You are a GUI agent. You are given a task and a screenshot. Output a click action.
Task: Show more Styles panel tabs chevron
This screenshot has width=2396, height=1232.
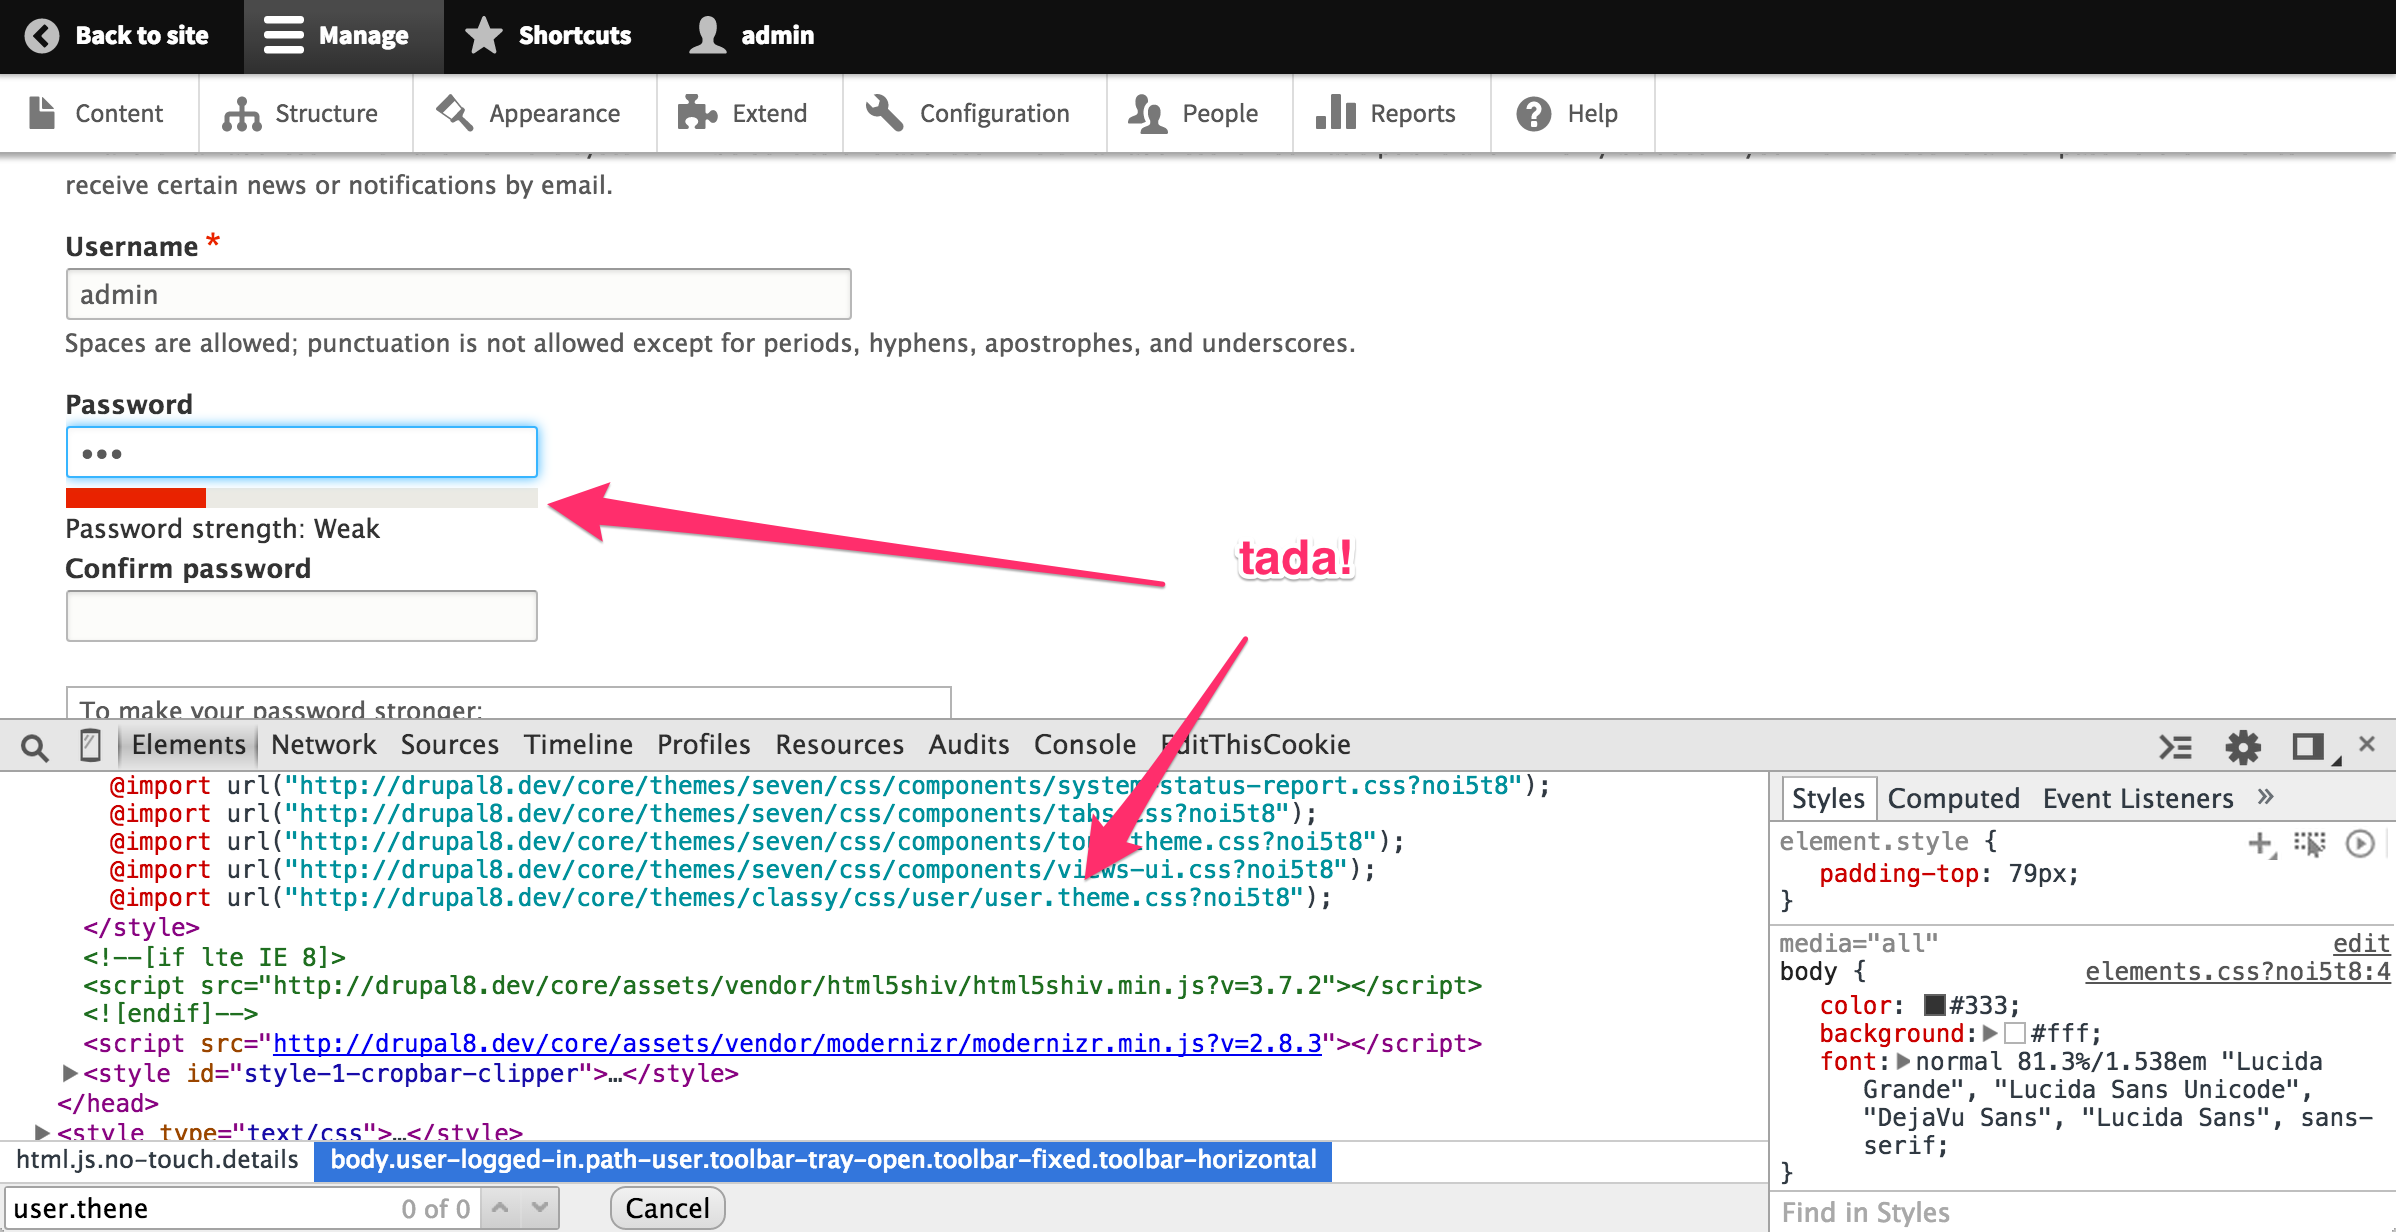(x=2266, y=797)
